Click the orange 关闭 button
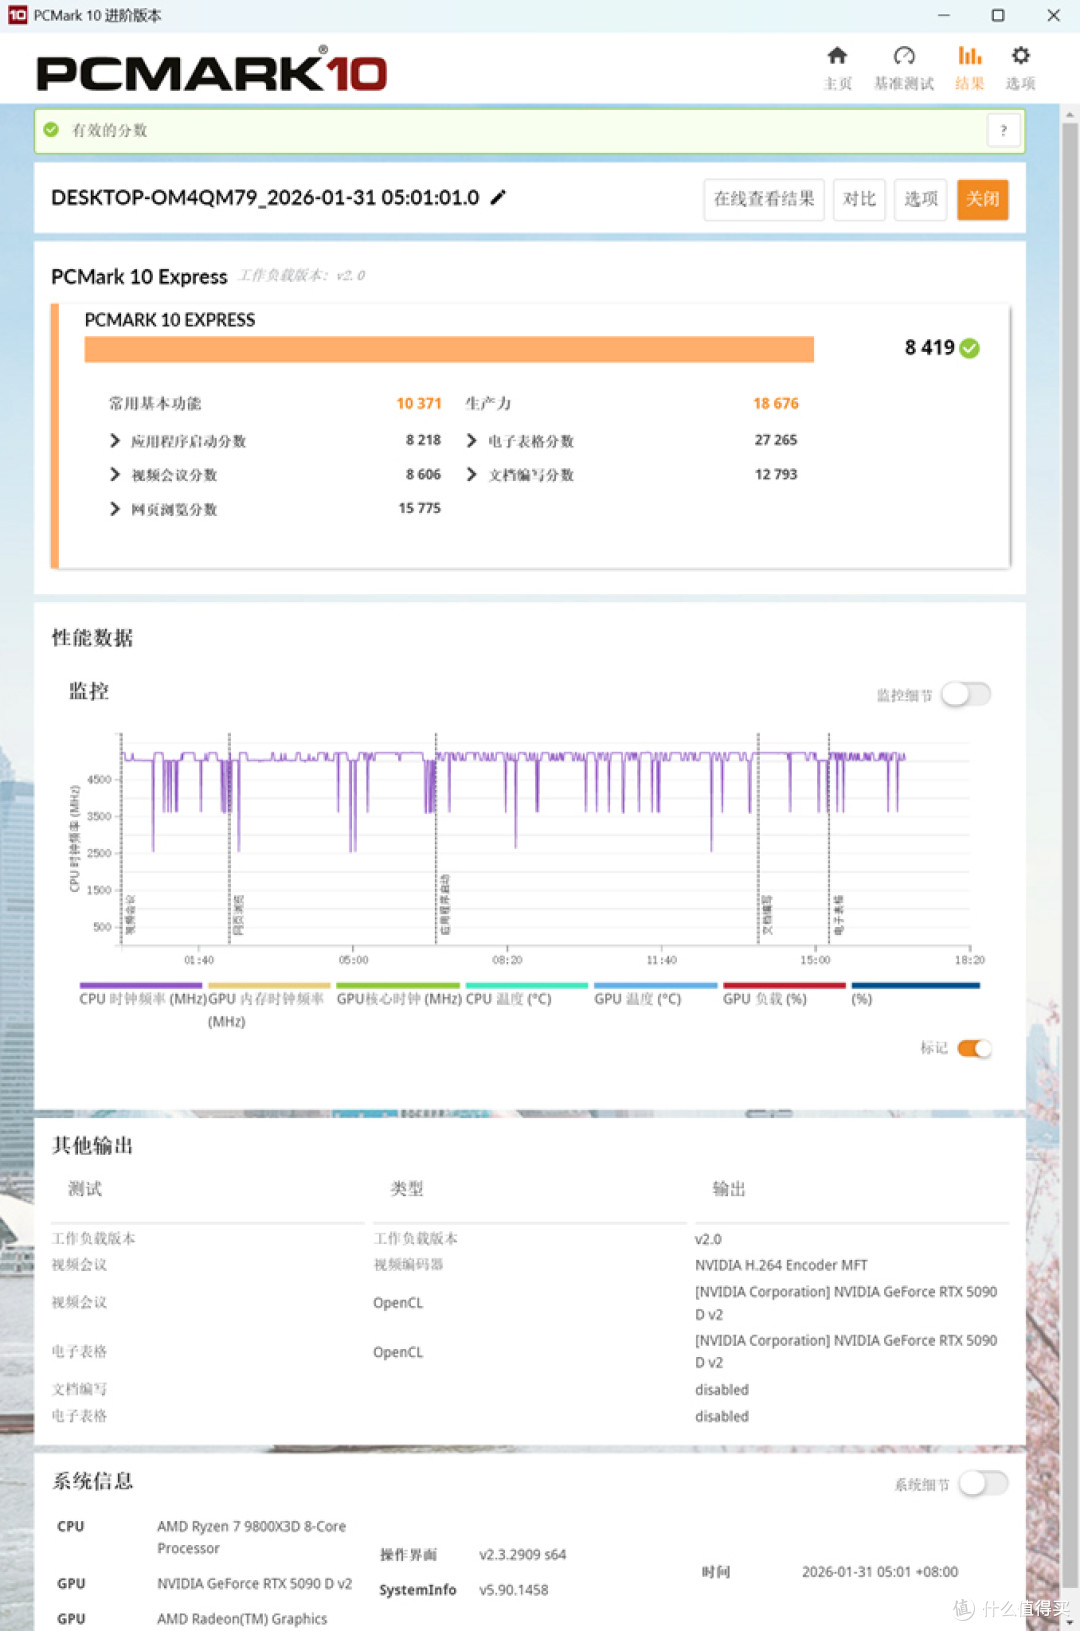 click(x=983, y=199)
